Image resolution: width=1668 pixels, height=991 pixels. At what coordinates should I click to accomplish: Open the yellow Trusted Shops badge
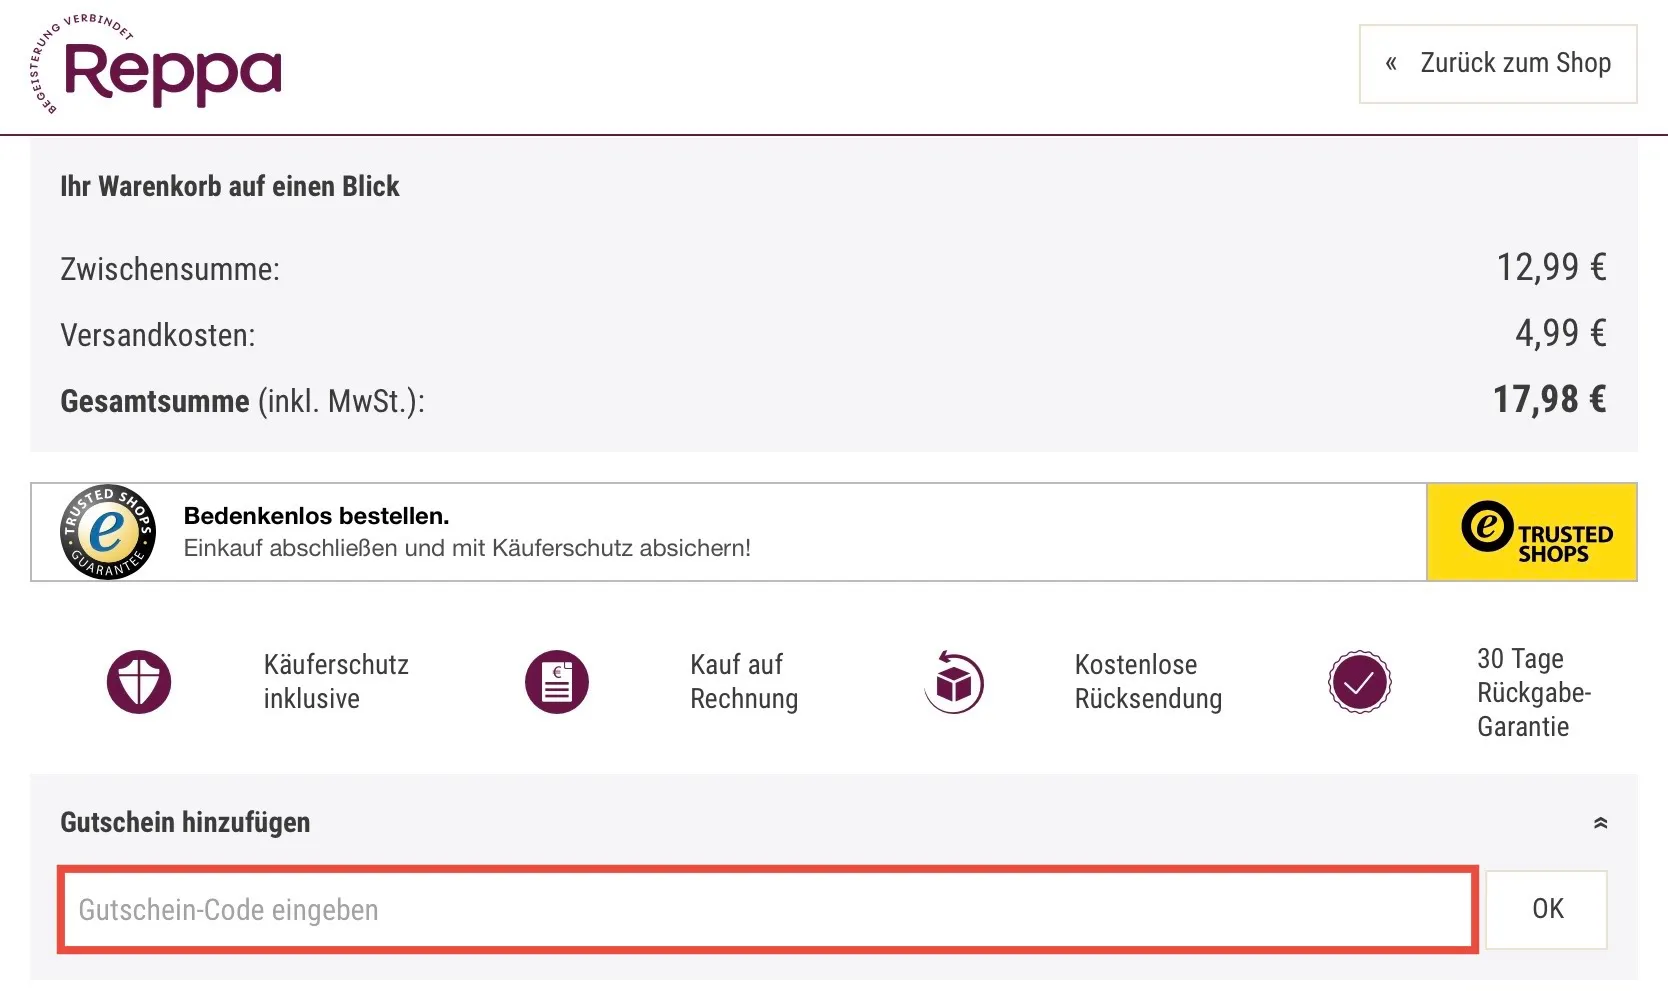click(1531, 532)
